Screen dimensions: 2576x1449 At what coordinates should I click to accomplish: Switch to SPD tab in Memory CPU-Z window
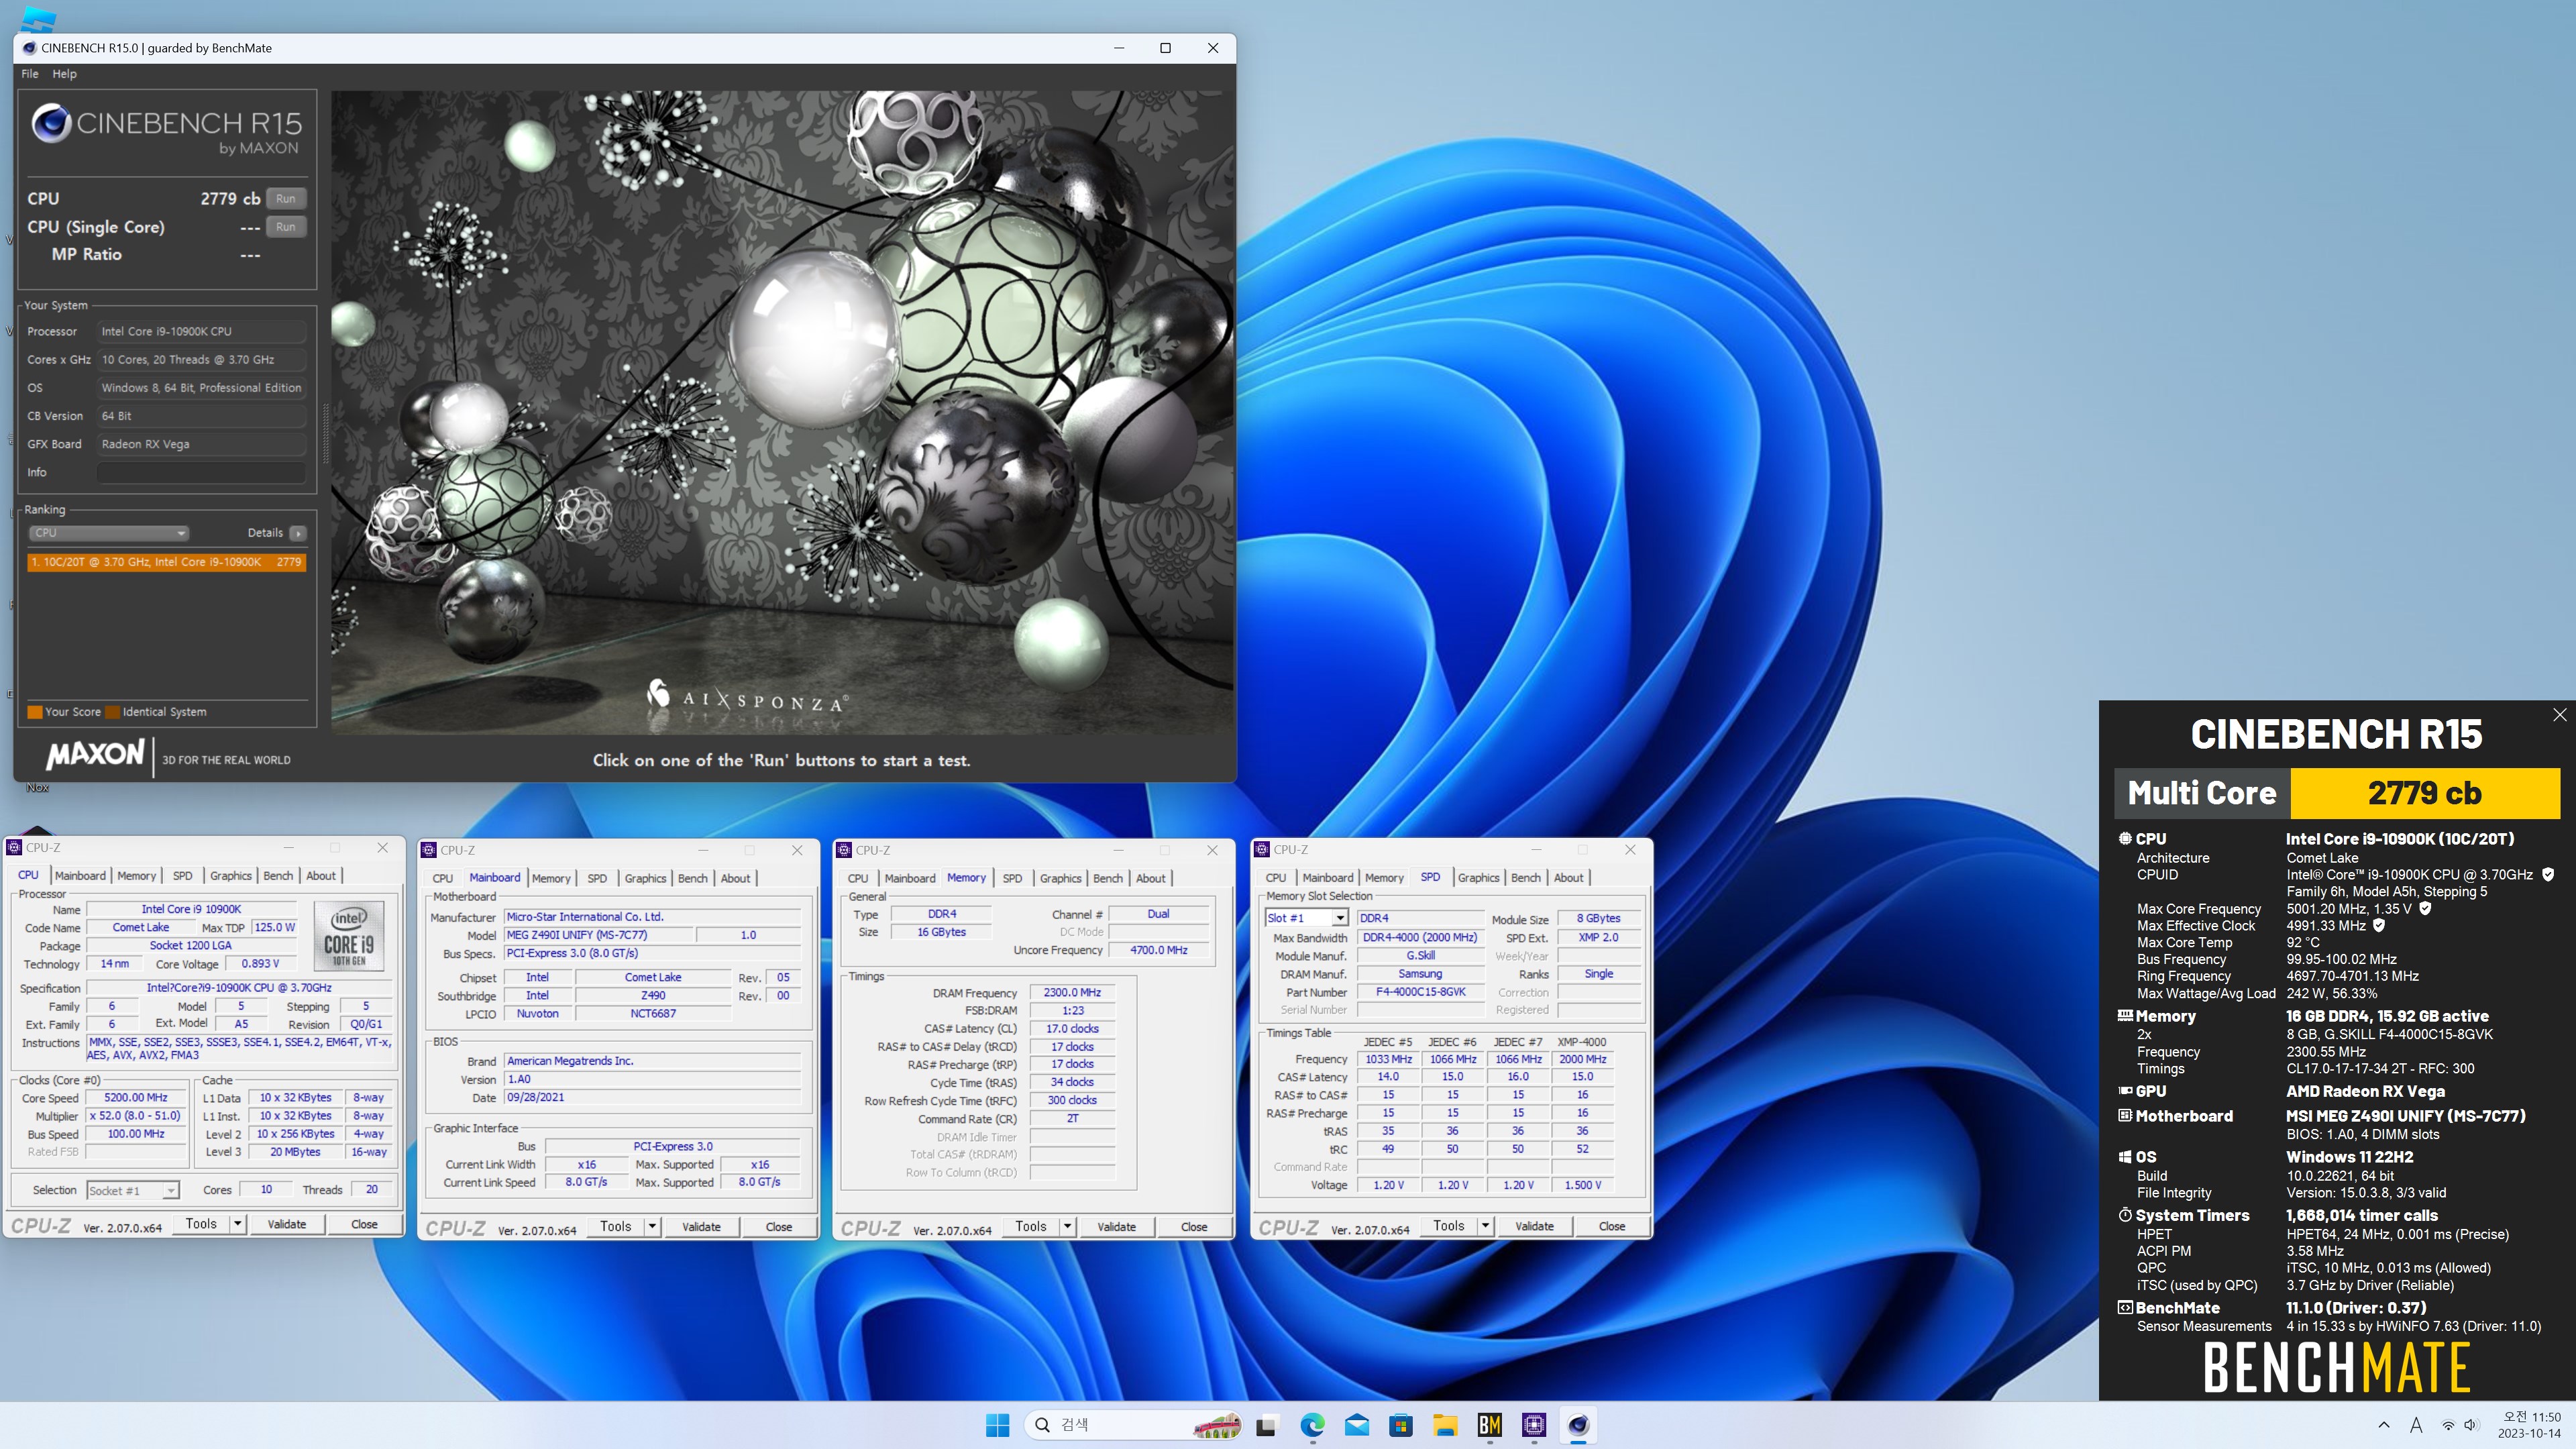pyautogui.click(x=1012, y=878)
